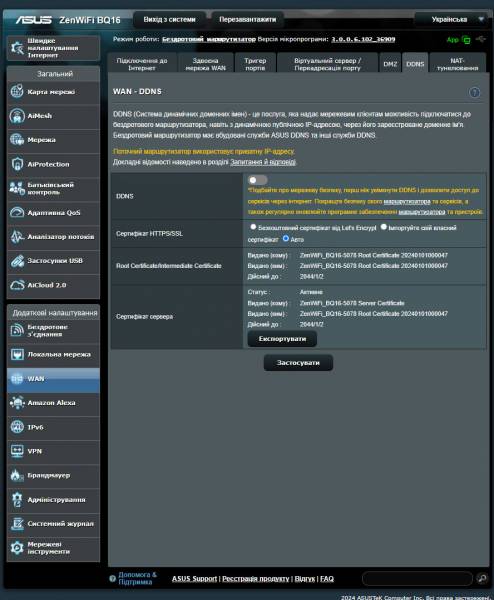Viewport: 494px width, 600px height.
Task: Open the Відгук feedback link
Action: pyautogui.click(x=305, y=579)
